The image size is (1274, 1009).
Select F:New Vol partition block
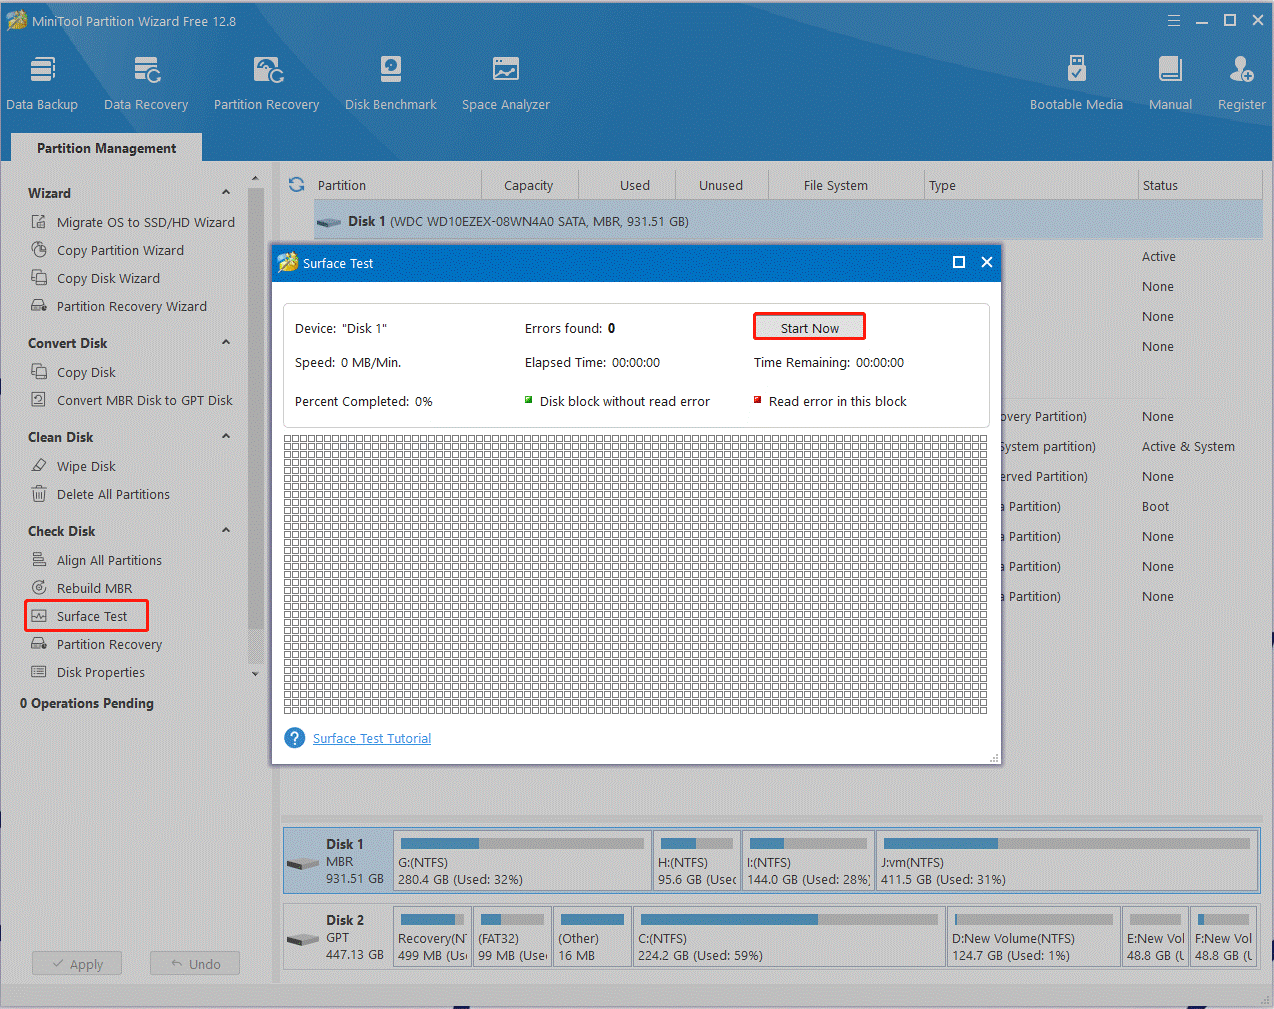point(1223,937)
